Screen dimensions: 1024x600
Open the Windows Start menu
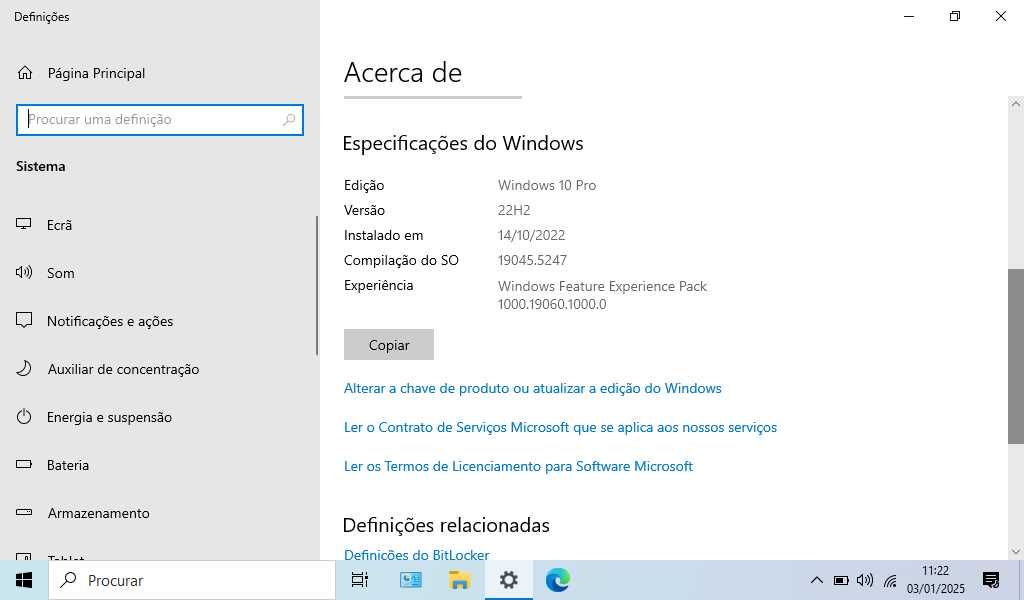point(24,580)
